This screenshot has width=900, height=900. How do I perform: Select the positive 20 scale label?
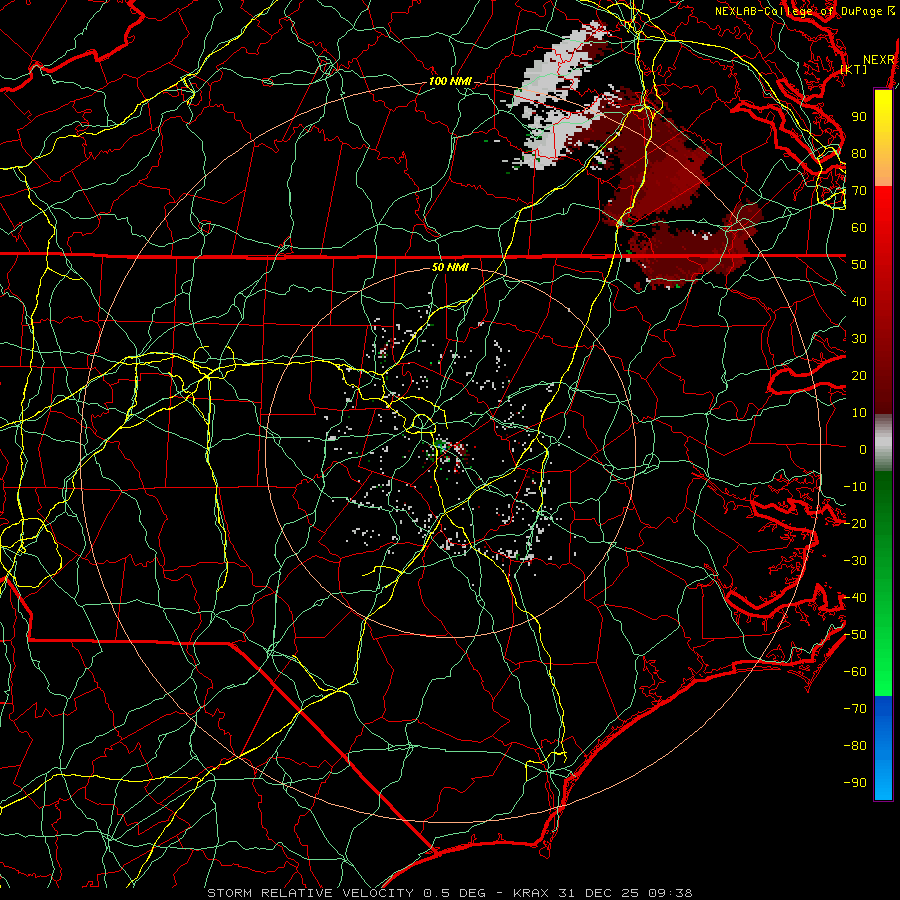click(x=859, y=375)
